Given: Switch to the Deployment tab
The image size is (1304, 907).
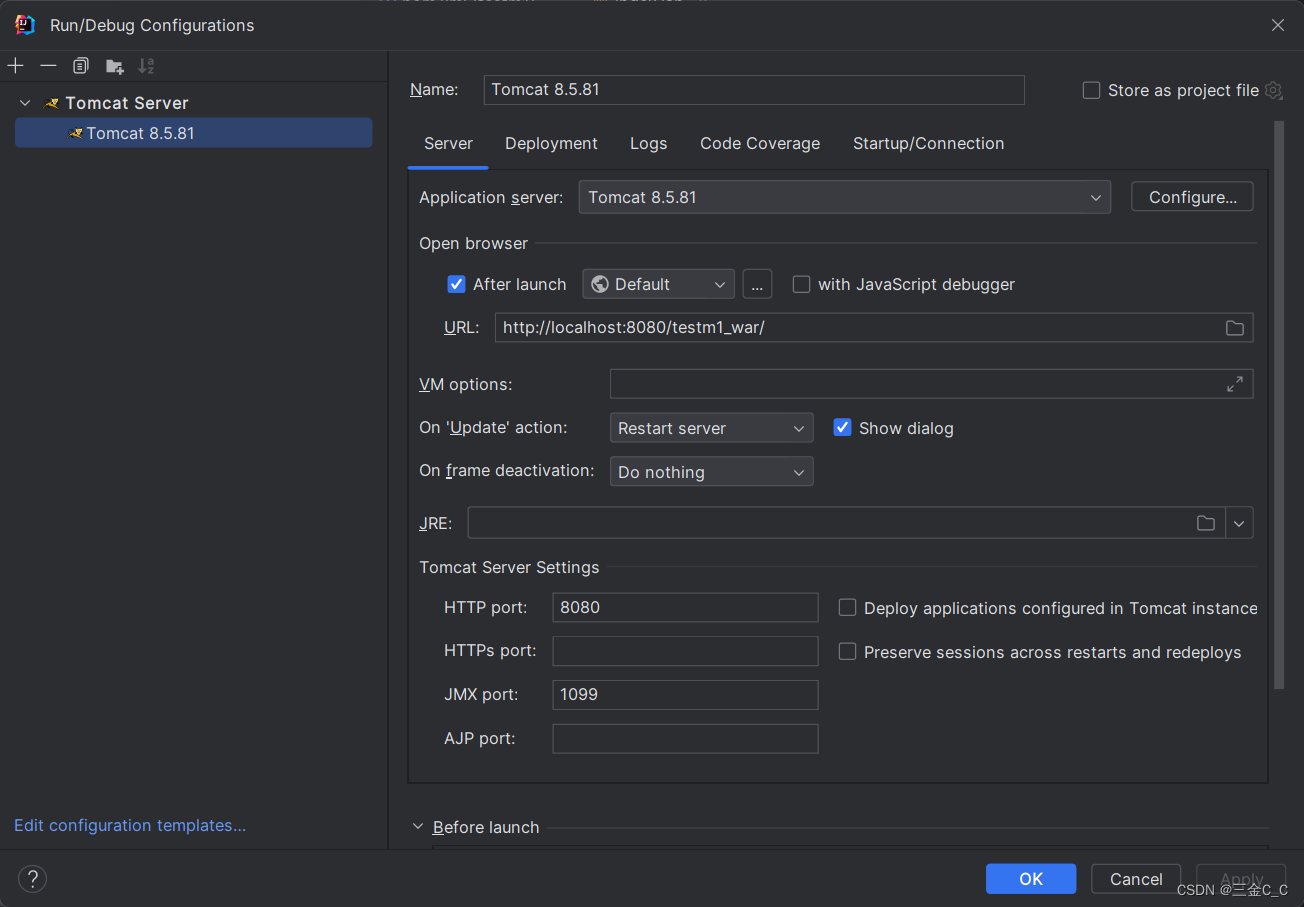Looking at the screenshot, I should 551,143.
